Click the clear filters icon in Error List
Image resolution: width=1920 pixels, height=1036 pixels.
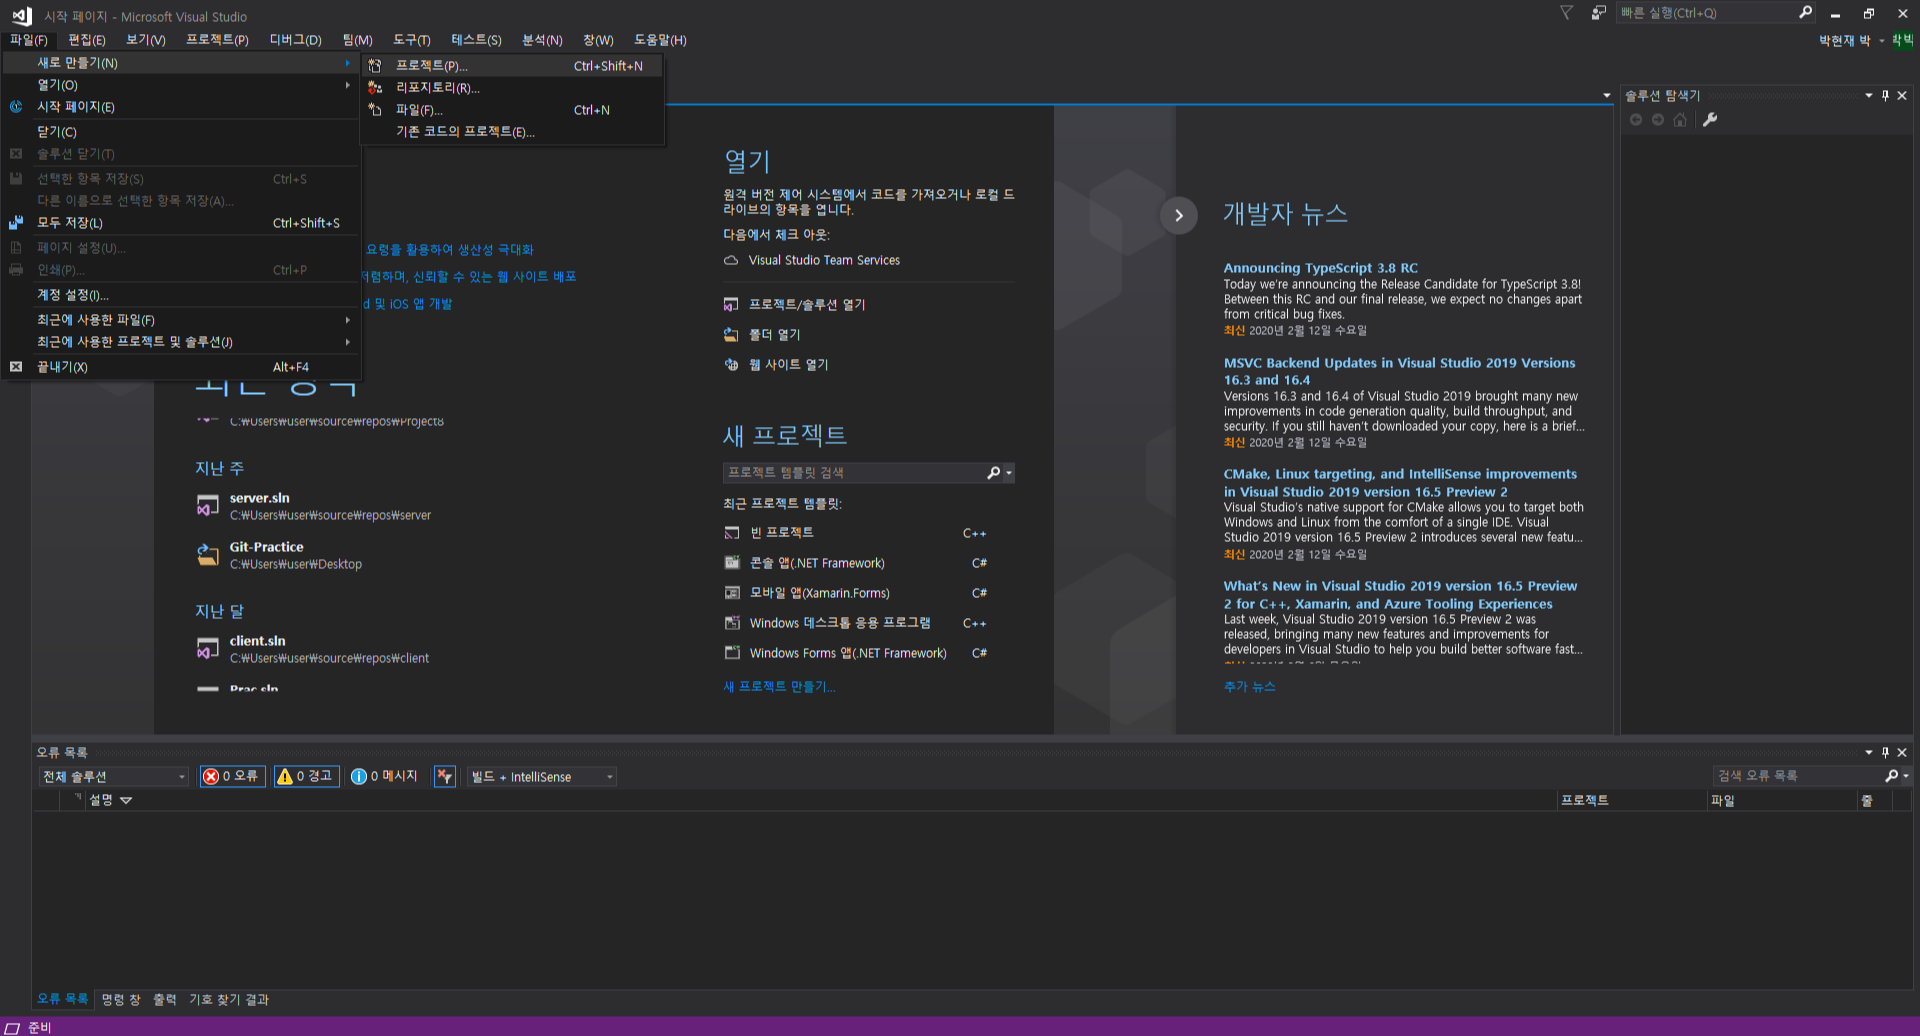click(445, 776)
